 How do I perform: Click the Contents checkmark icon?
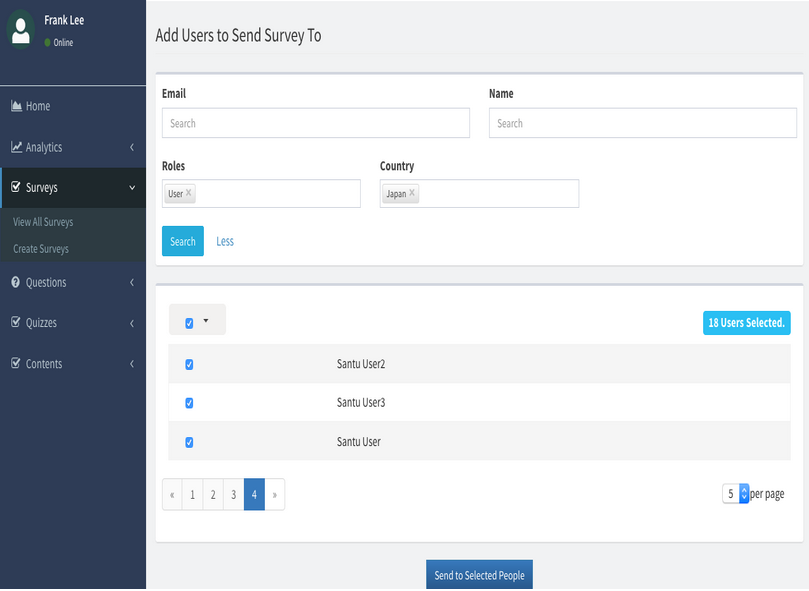(16, 364)
